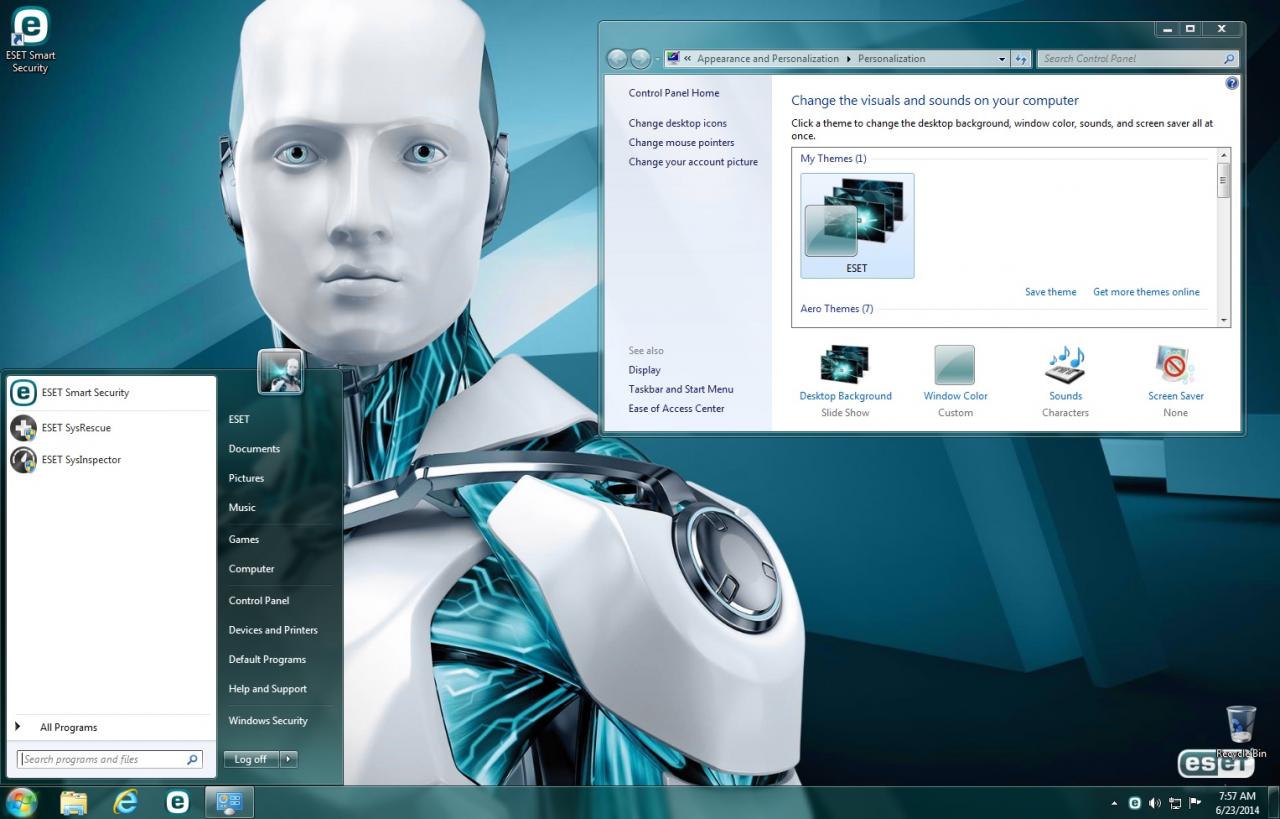Image resolution: width=1280 pixels, height=819 pixels.
Task: Click Change mouse pointers link
Action: 681,142
